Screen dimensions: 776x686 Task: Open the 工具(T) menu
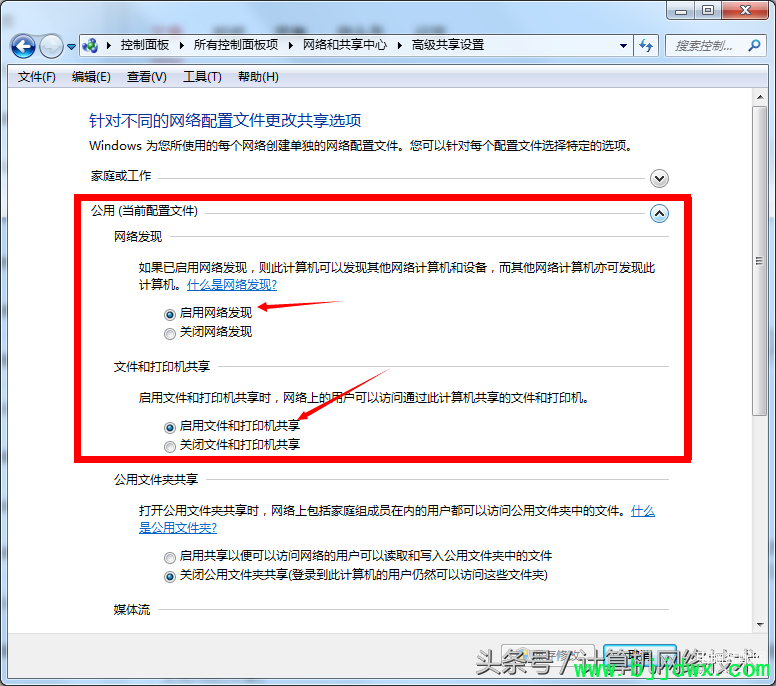click(x=202, y=77)
